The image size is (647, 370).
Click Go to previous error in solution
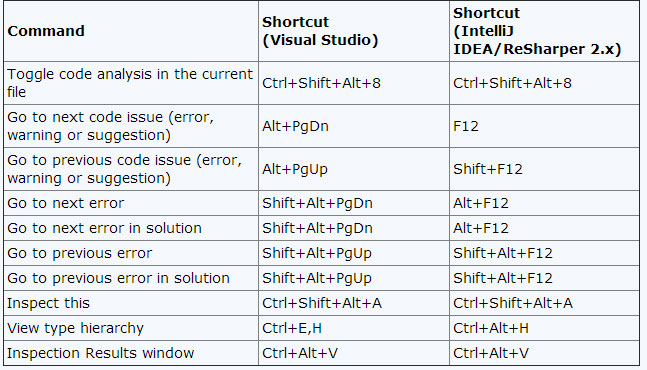click(131, 278)
